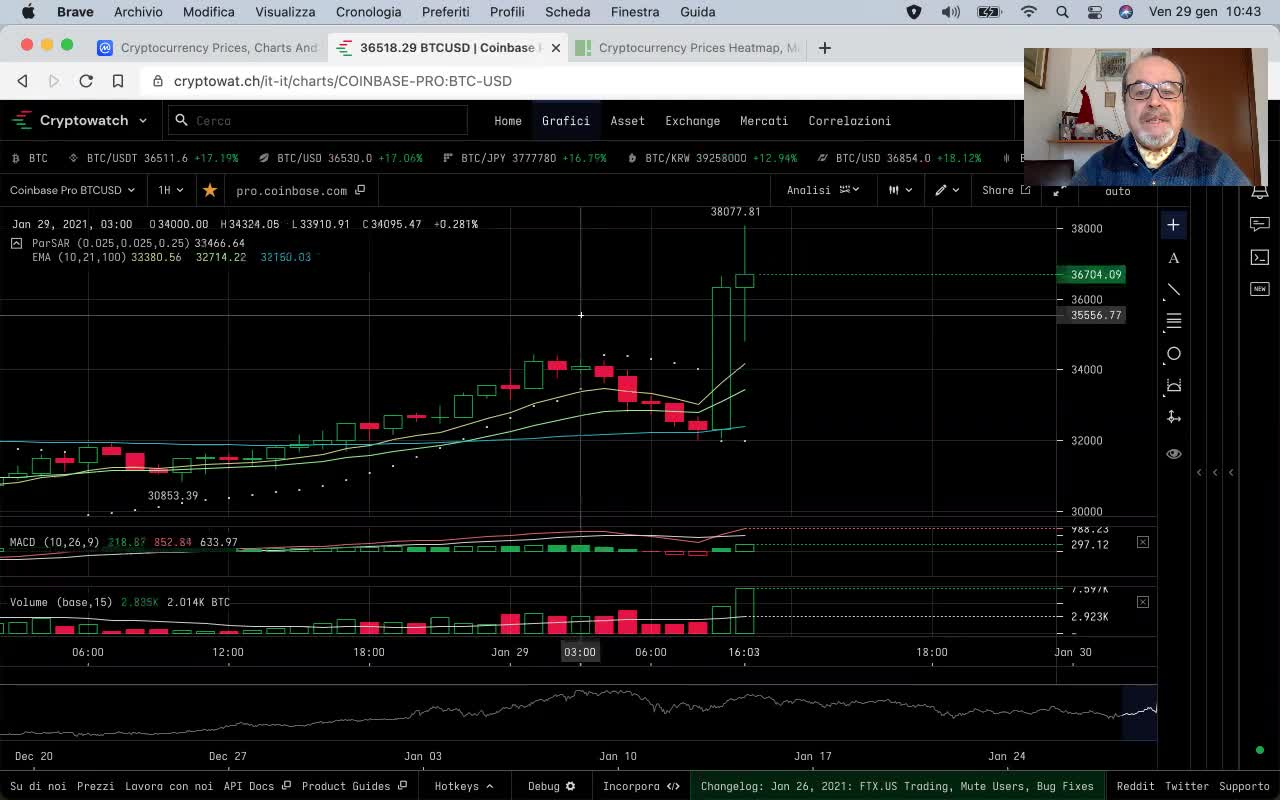Switch to Cryptocurrency Prices, Charts tab

(x=208, y=48)
